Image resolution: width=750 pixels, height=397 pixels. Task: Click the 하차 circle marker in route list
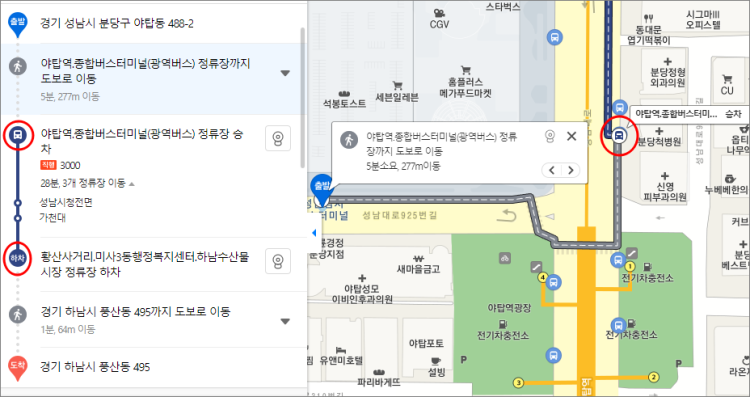point(18,259)
